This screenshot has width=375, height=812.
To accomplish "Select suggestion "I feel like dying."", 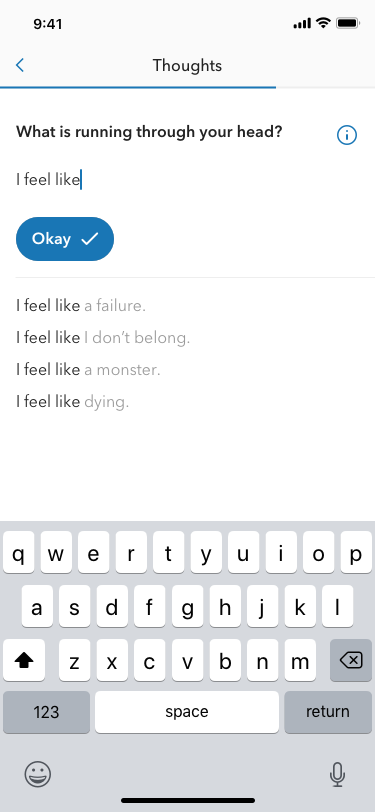I will [x=73, y=402].
